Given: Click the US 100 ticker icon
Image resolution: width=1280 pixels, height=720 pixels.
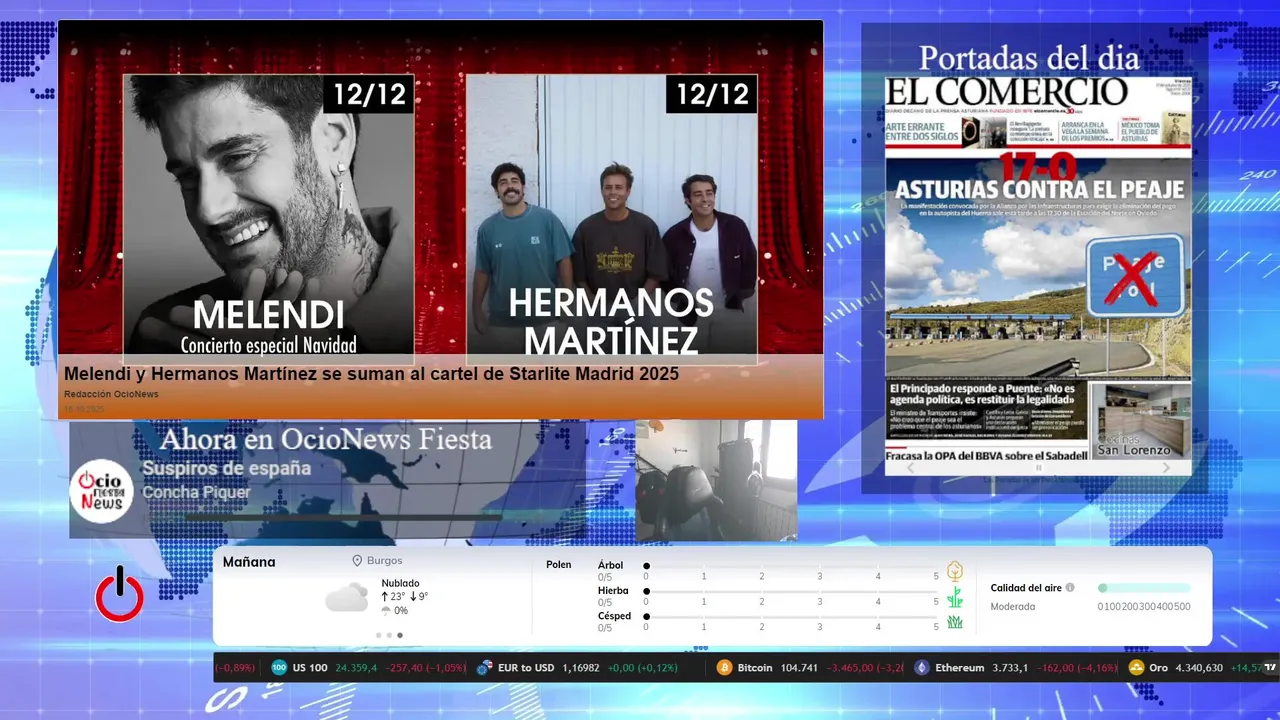Looking at the screenshot, I should (x=279, y=667).
